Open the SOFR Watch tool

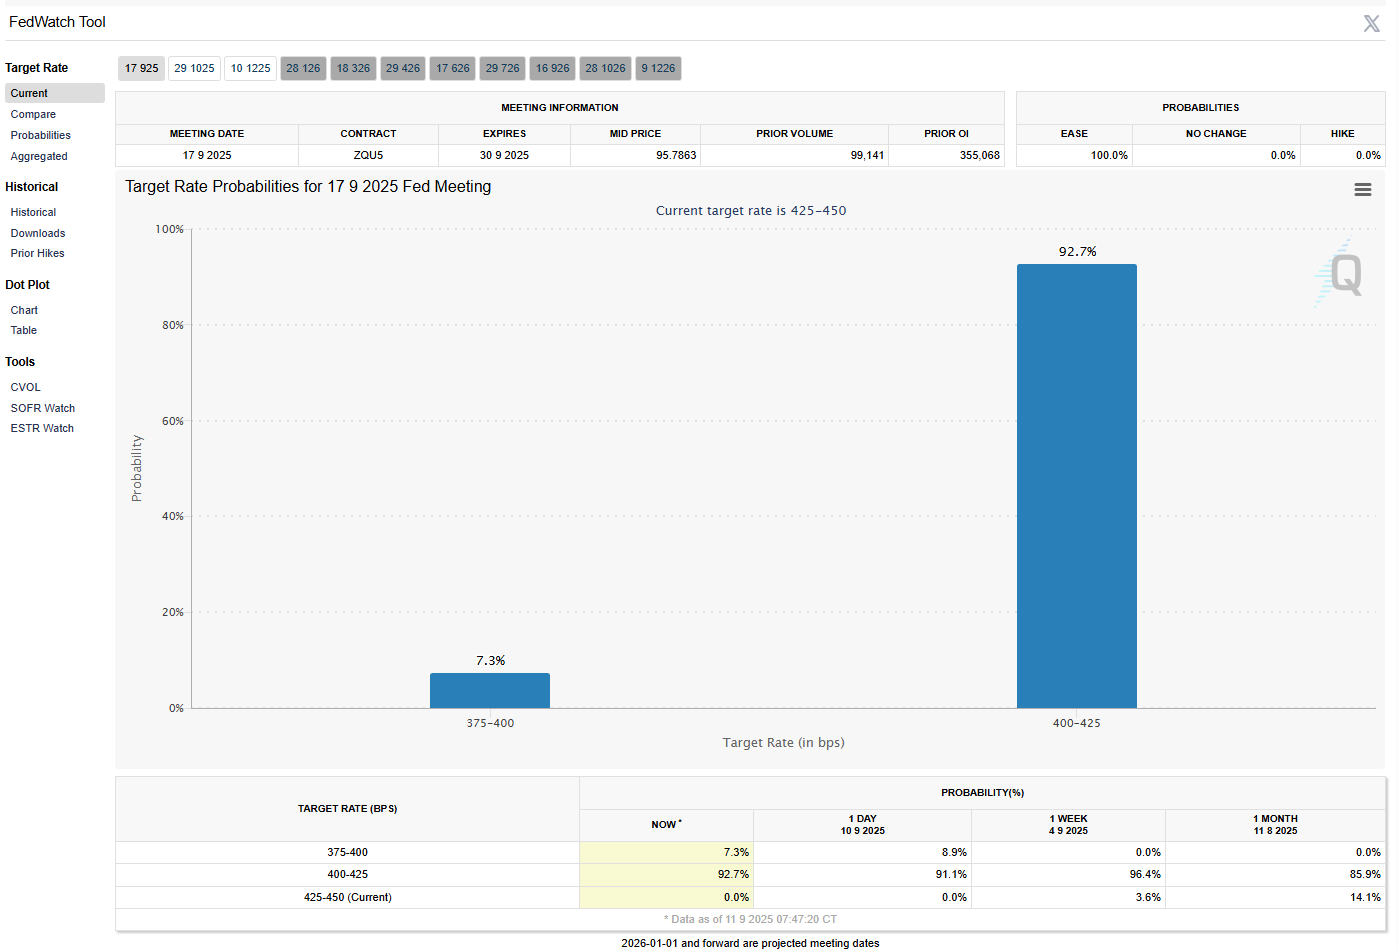pos(43,408)
